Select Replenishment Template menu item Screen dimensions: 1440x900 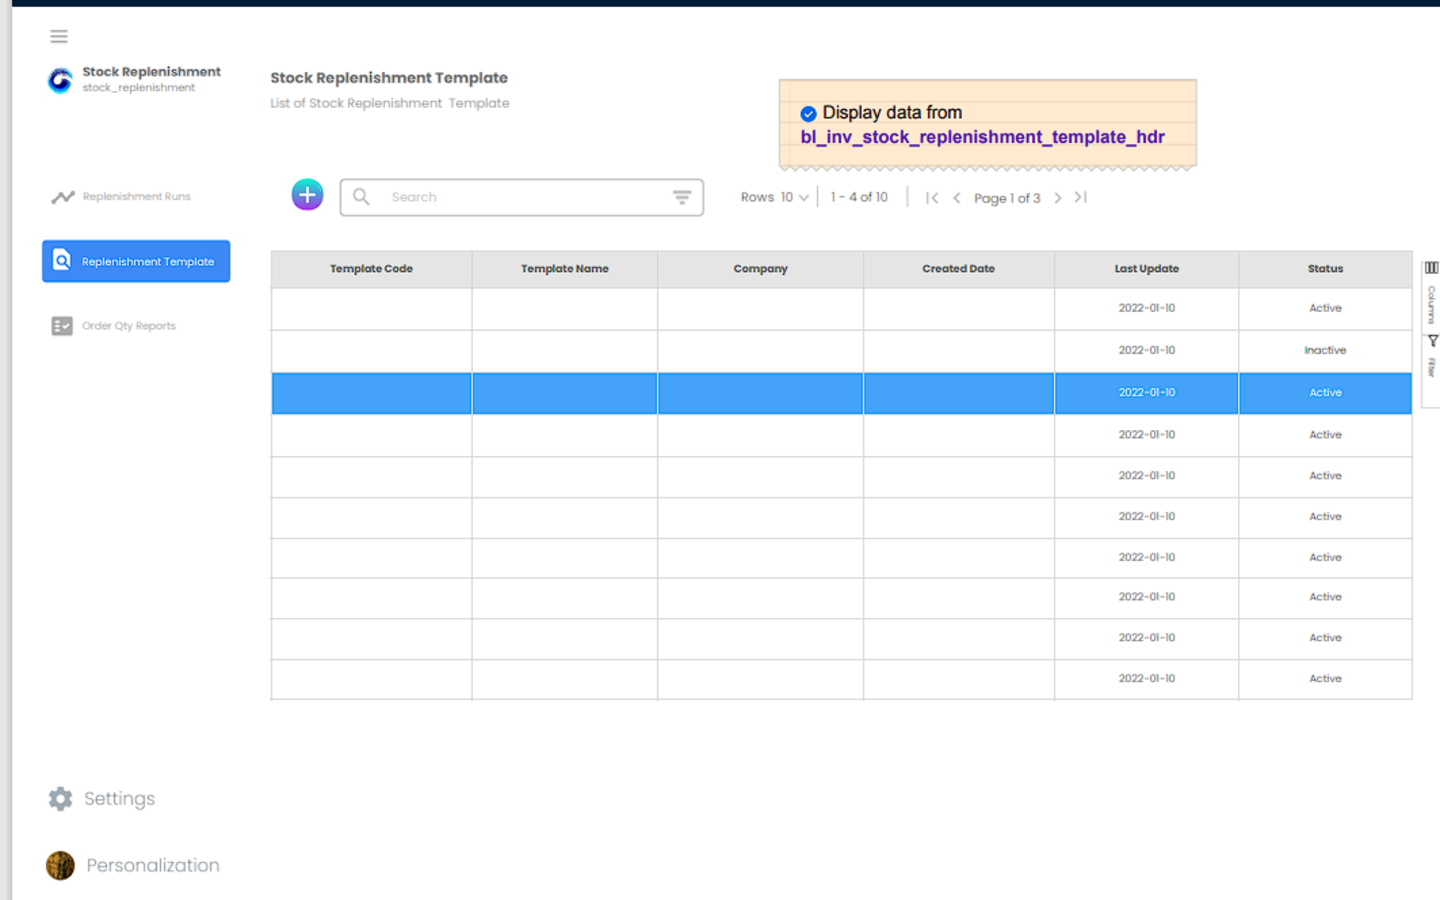click(x=136, y=261)
